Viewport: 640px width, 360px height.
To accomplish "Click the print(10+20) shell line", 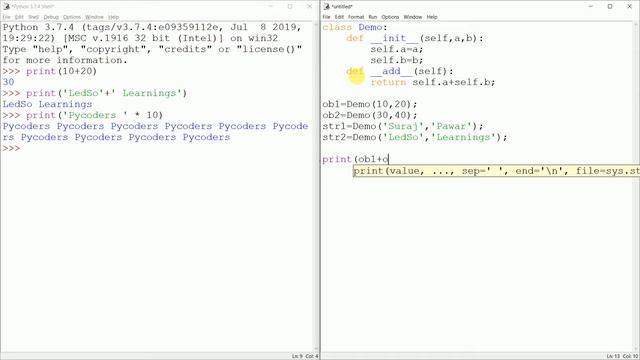I will pyautogui.click(x=50, y=71).
